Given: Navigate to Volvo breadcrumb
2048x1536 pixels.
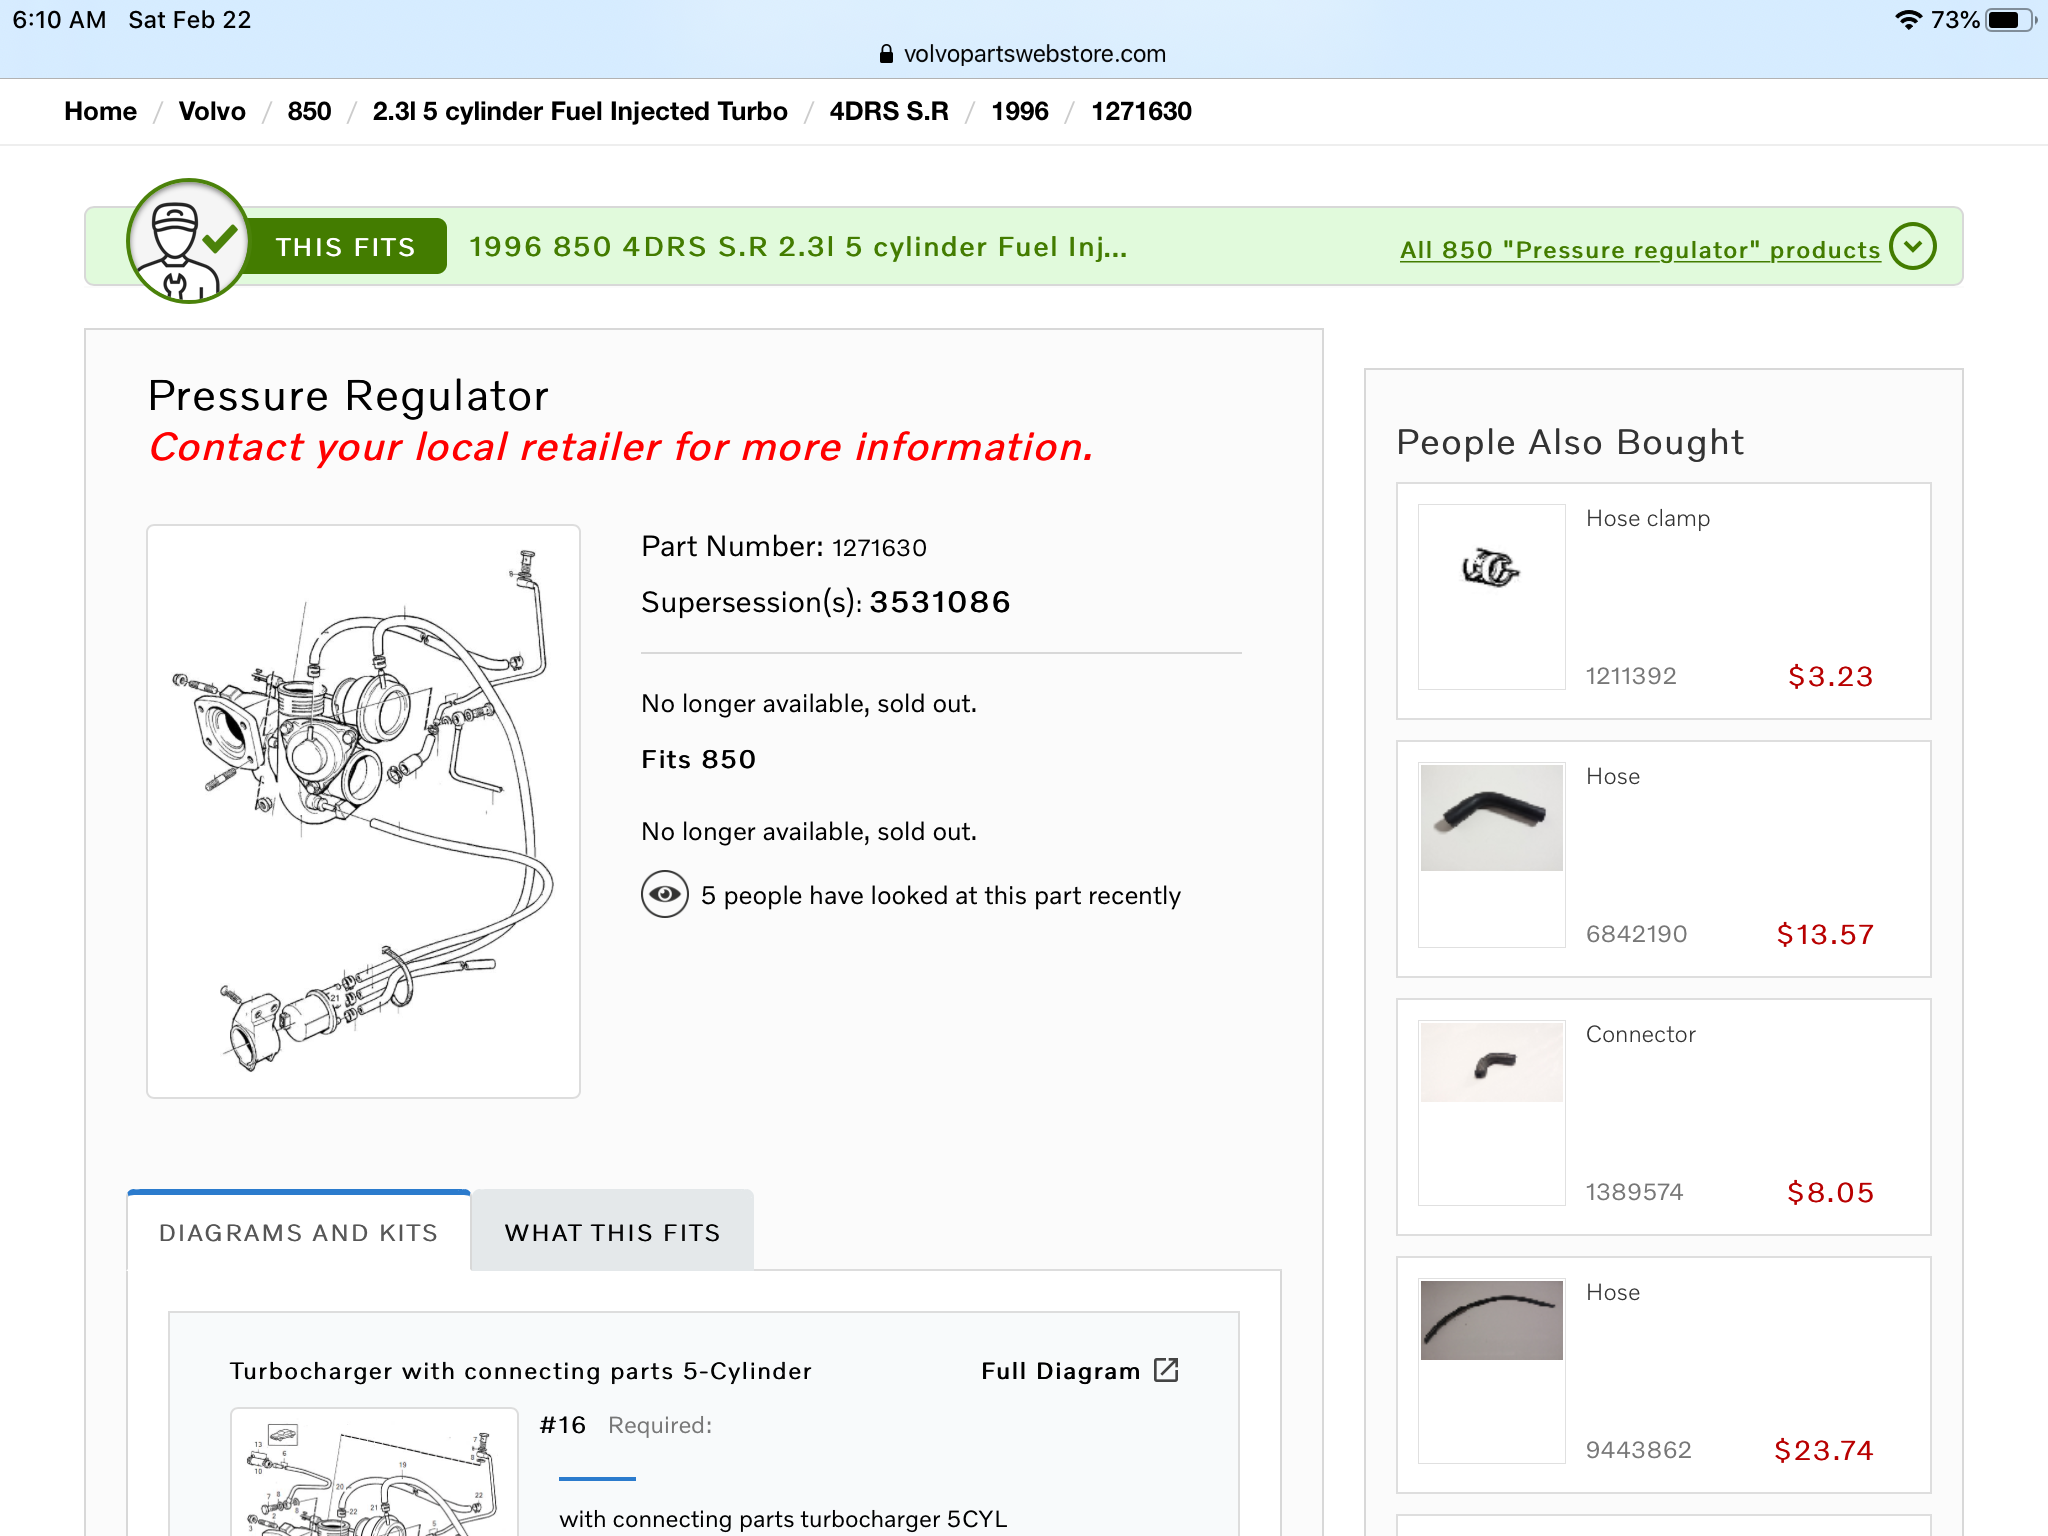Looking at the screenshot, I should (212, 111).
